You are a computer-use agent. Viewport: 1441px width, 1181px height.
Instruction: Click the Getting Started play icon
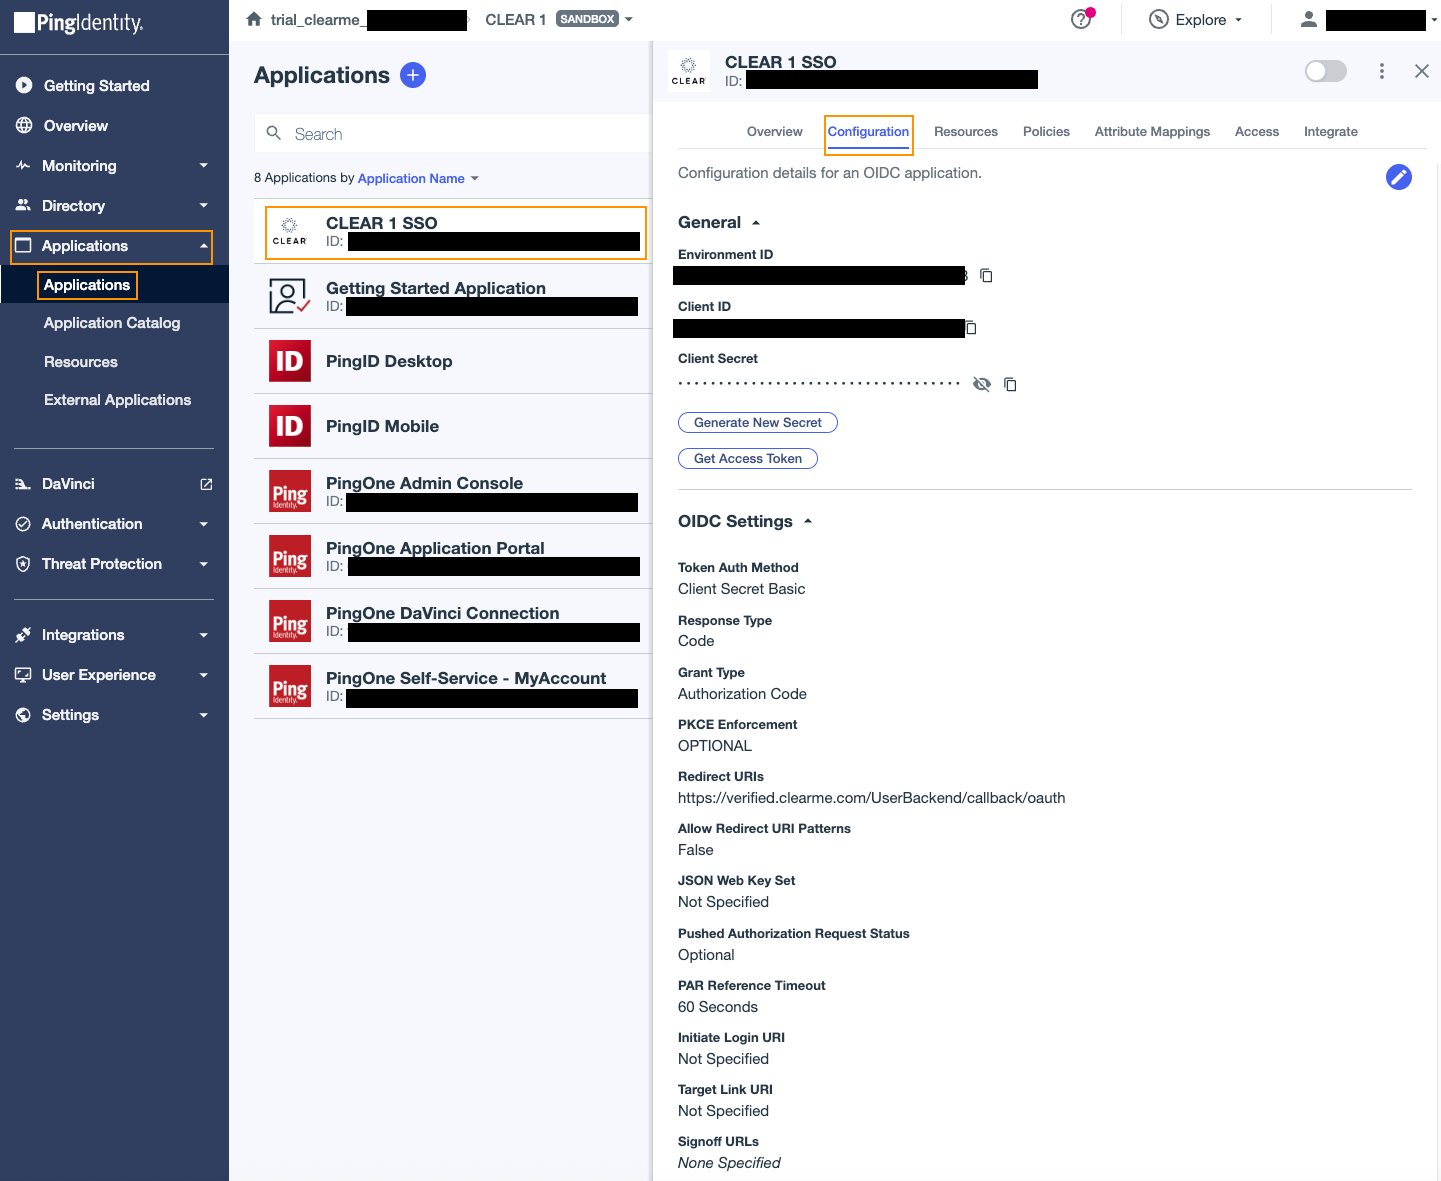(x=24, y=86)
